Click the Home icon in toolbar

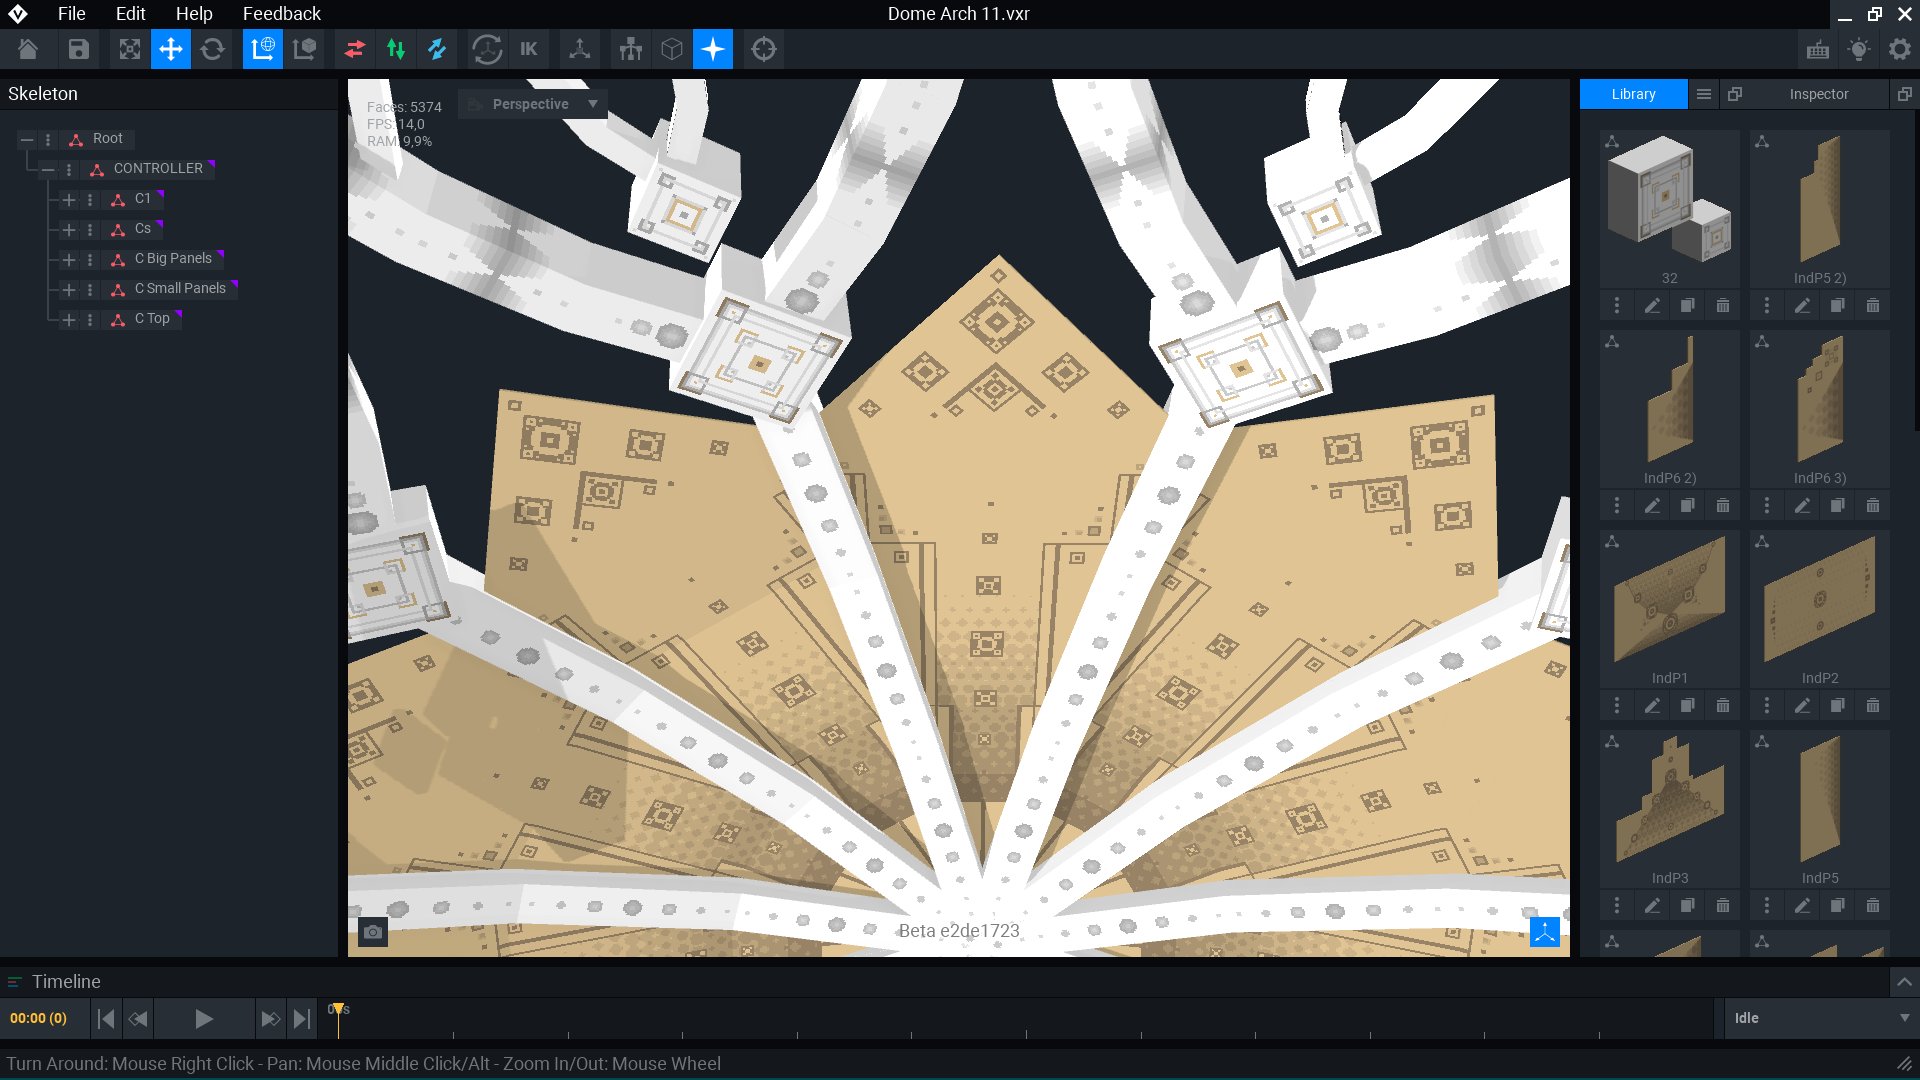coord(28,49)
